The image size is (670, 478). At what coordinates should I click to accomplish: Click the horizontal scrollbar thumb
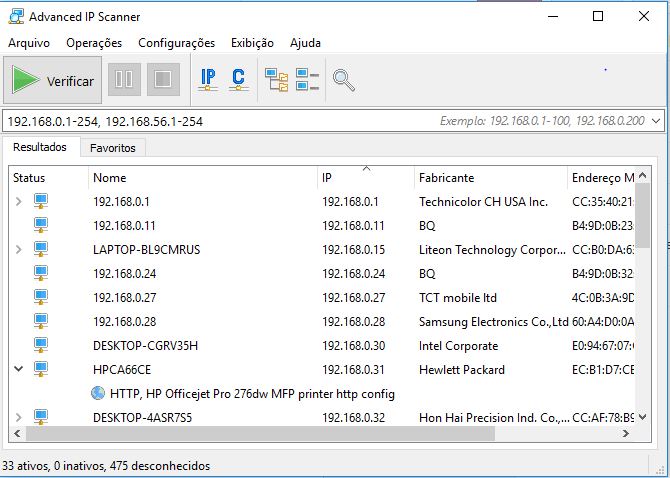click(x=260, y=434)
